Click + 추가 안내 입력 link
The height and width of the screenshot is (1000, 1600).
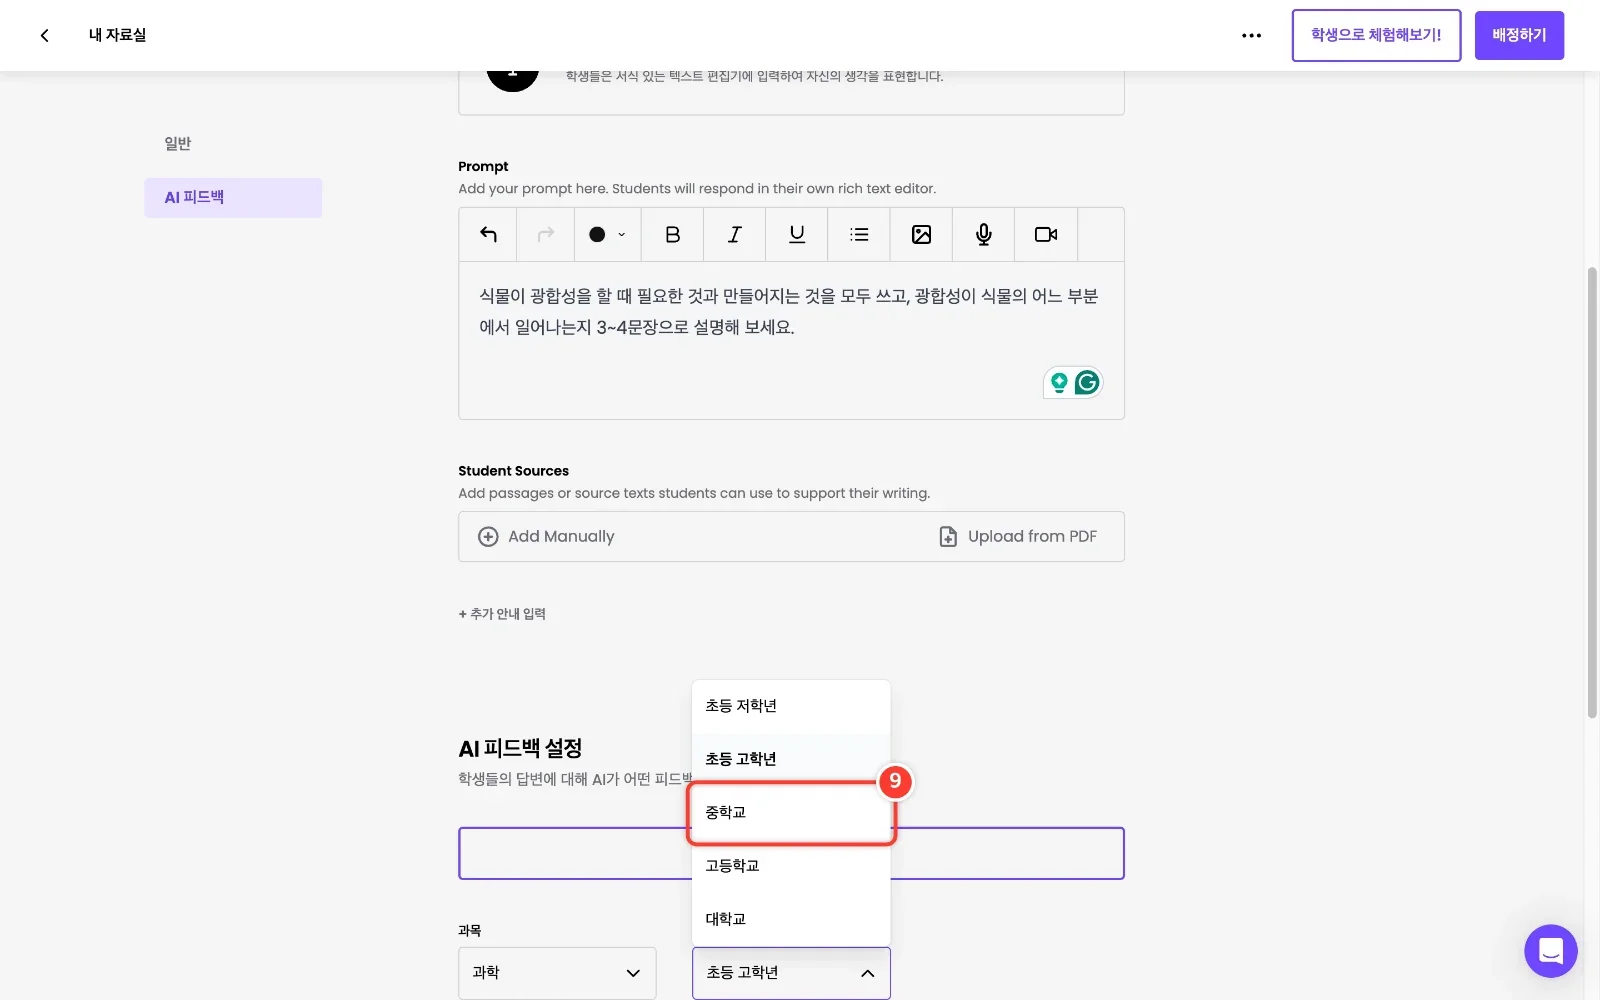click(502, 614)
